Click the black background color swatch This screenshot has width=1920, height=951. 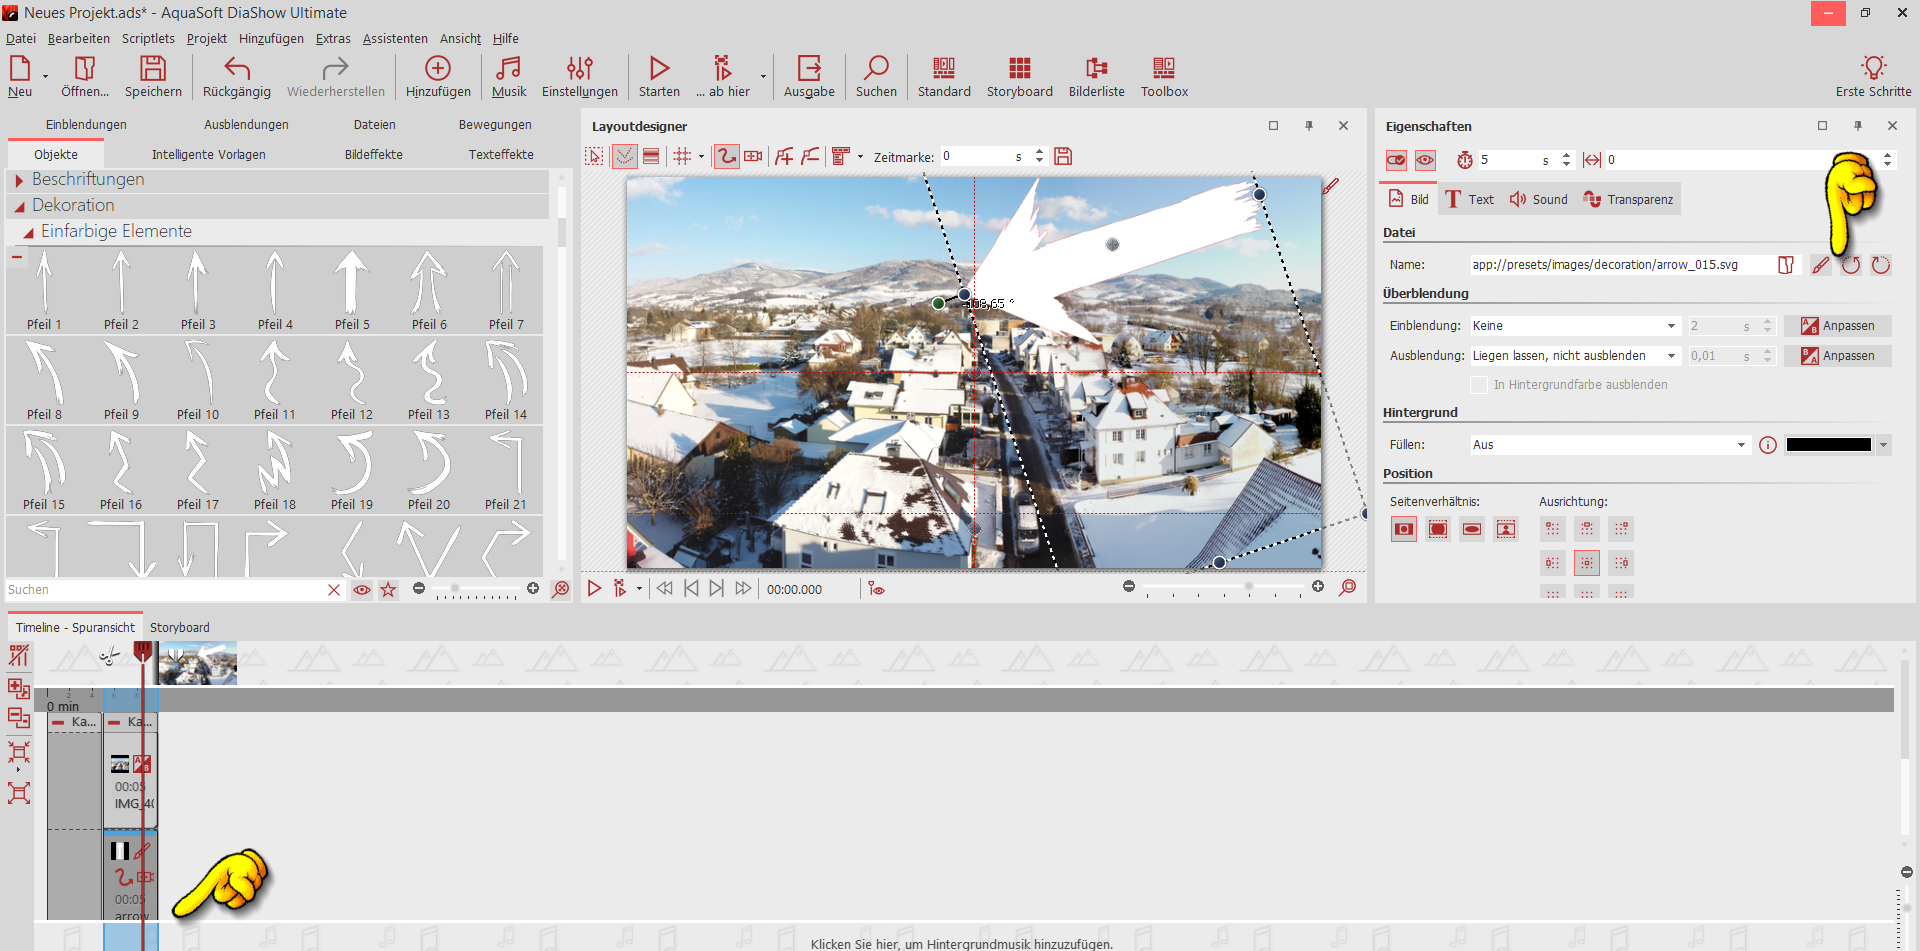1828,445
